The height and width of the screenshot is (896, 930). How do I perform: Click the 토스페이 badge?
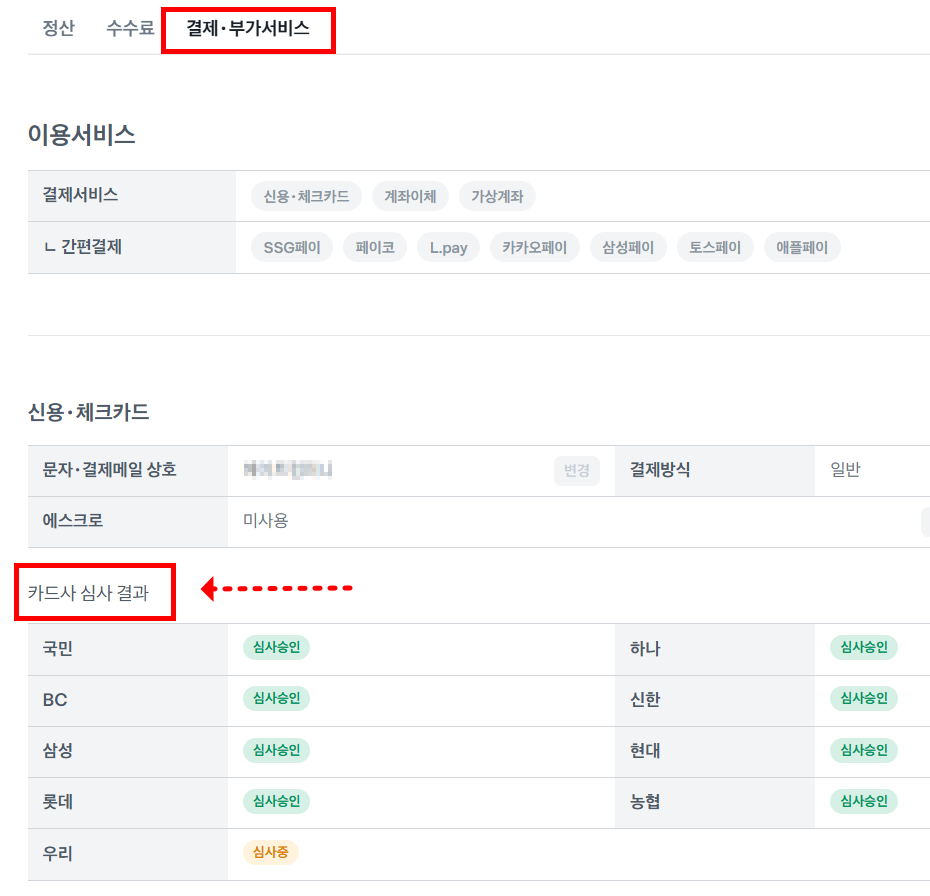pos(715,247)
